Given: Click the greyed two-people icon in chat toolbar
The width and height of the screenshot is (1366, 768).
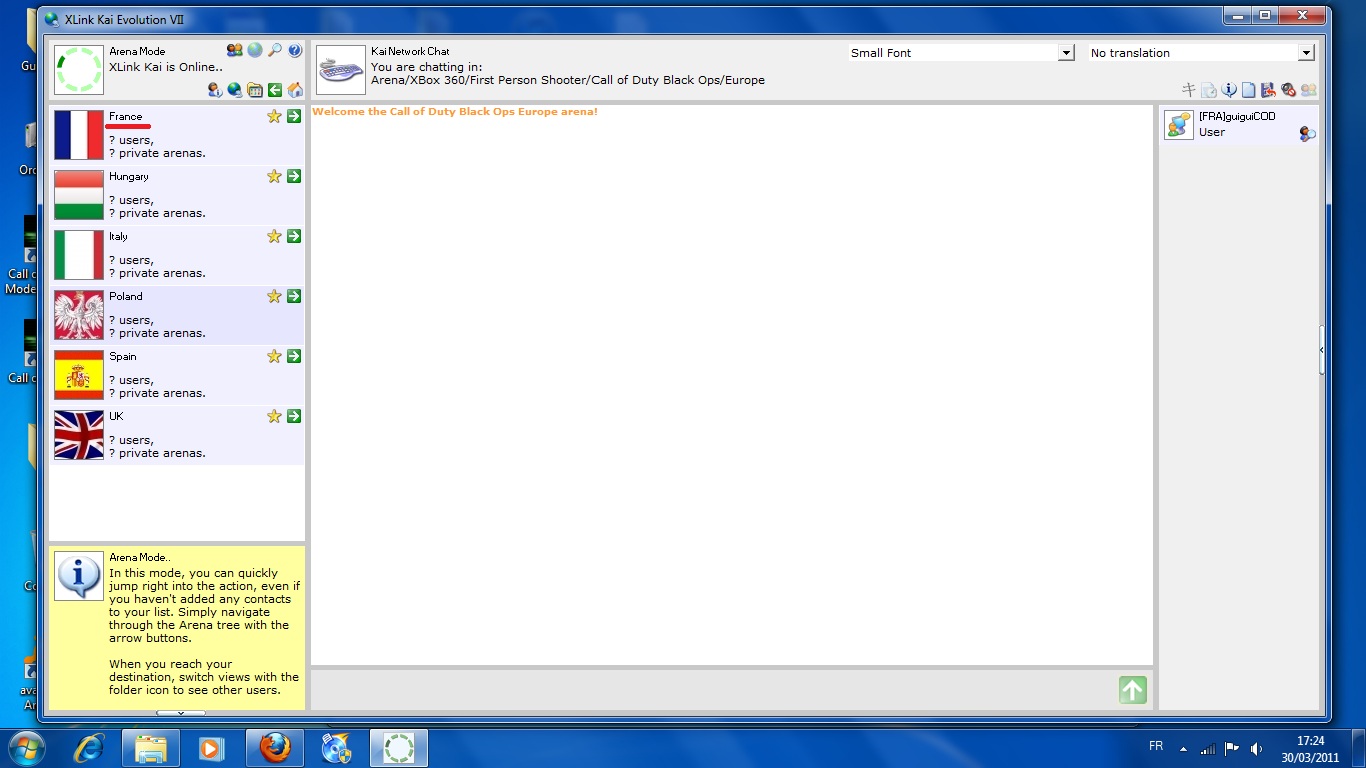Looking at the screenshot, I should (1308, 90).
